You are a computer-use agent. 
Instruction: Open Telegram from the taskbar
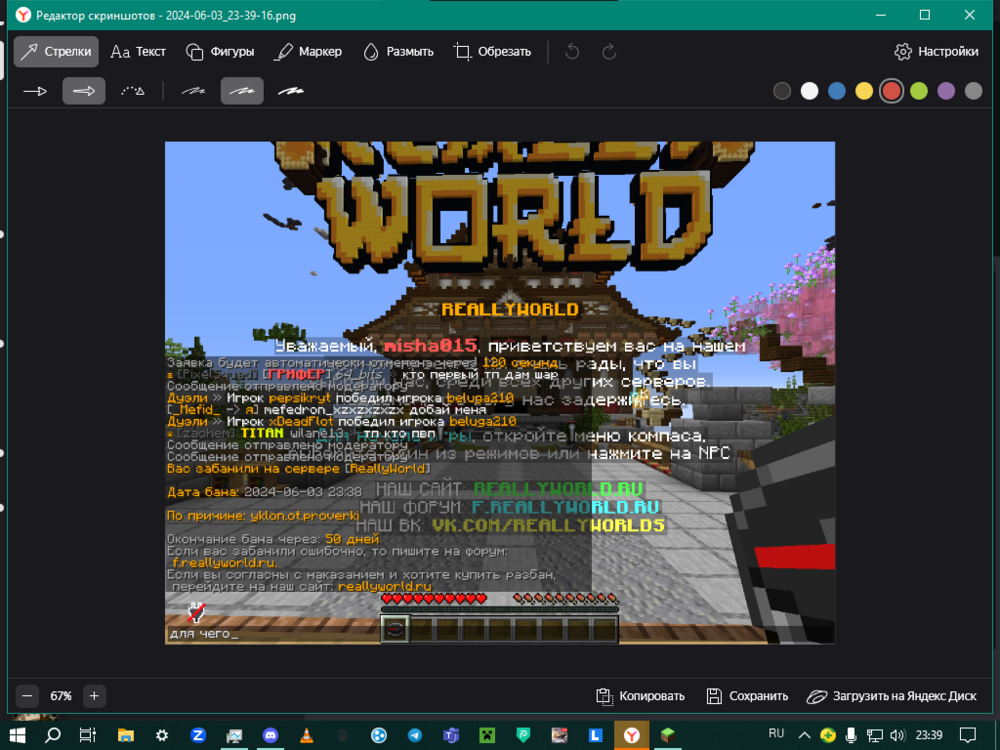click(415, 735)
